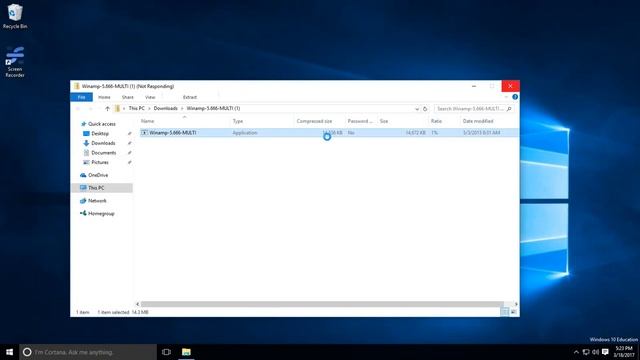
Task: Open the volume tray icon
Action: (596, 352)
